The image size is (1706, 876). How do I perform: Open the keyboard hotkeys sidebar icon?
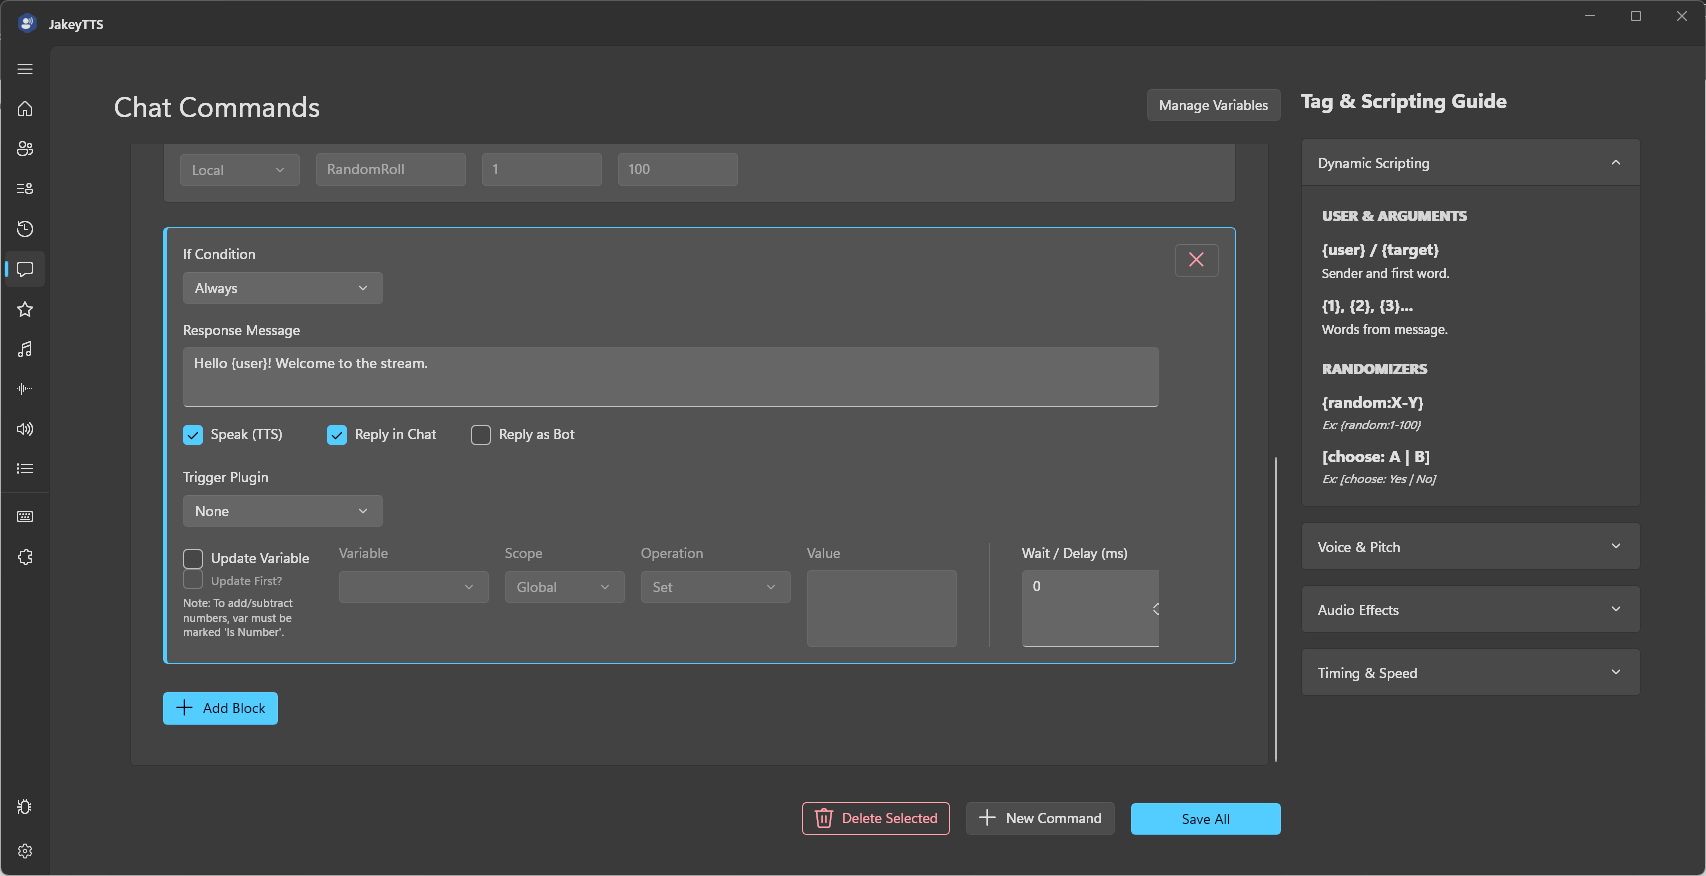25,517
